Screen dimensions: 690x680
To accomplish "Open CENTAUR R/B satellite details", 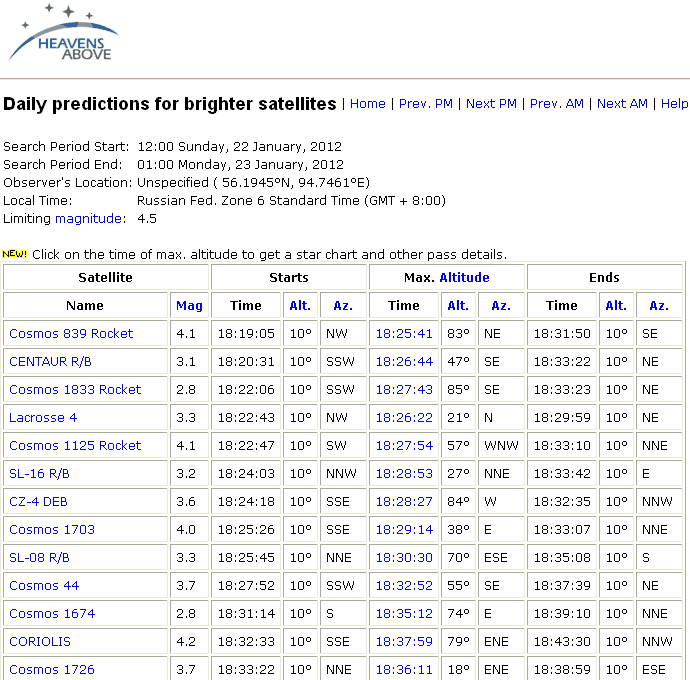I will 50,362.
